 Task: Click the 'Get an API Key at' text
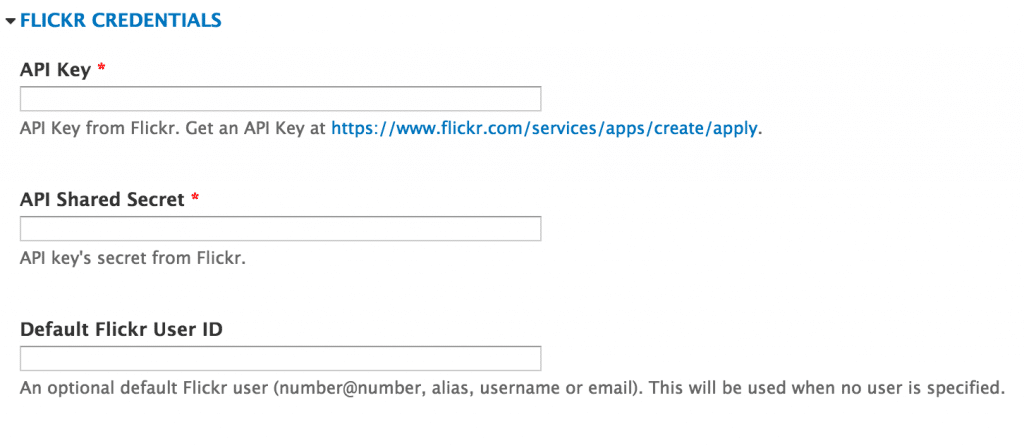255,129
